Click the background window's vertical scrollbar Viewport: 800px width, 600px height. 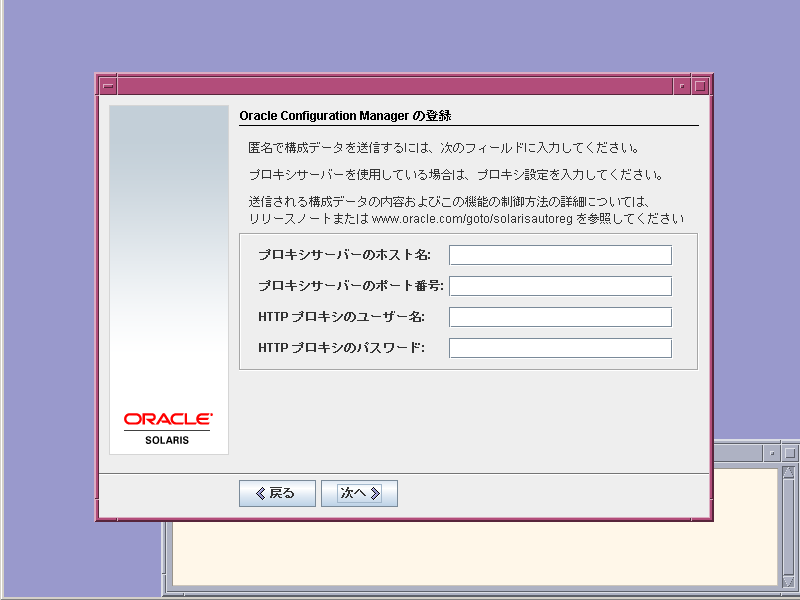click(788, 526)
